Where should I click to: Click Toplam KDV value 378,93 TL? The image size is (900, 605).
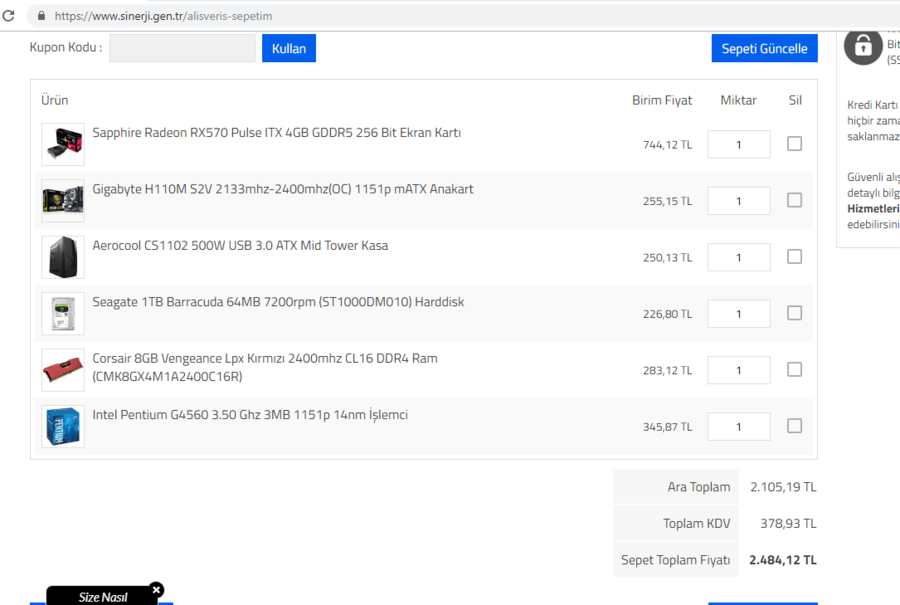[788, 523]
